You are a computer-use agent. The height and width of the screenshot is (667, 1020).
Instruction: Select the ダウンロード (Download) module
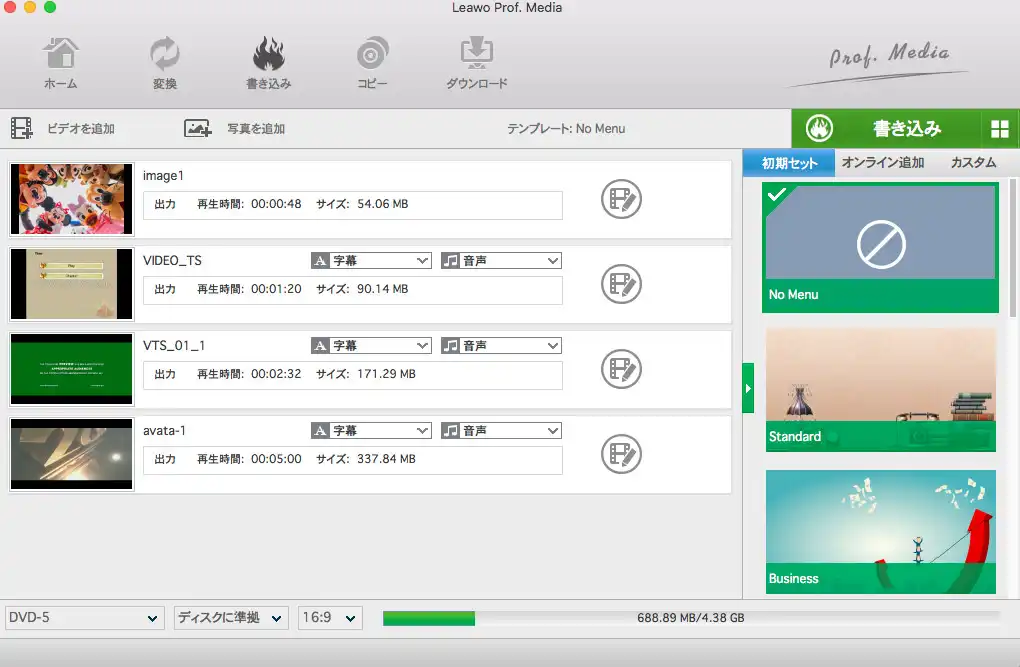click(x=476, y=60)
